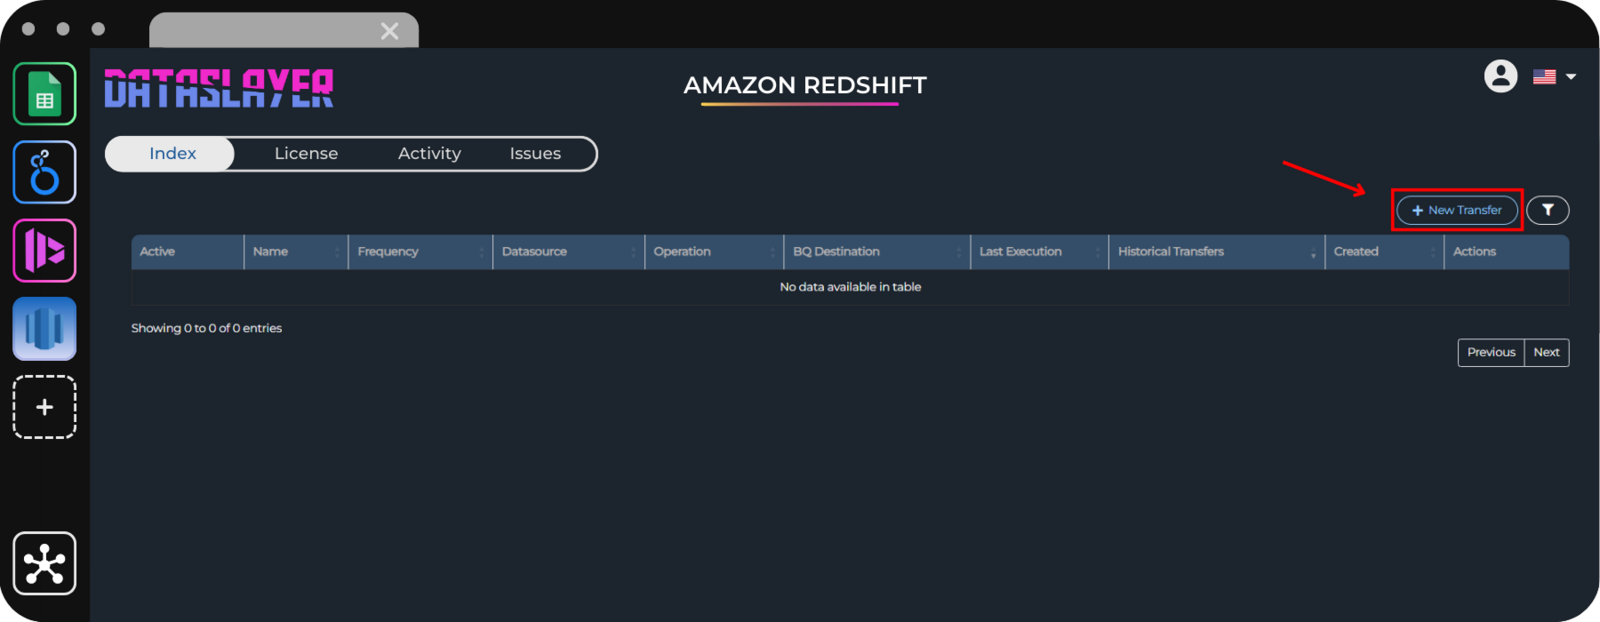Screen dimensions: 1600x622
Task: Select the Index tab
Action: (x=172, y=154)
